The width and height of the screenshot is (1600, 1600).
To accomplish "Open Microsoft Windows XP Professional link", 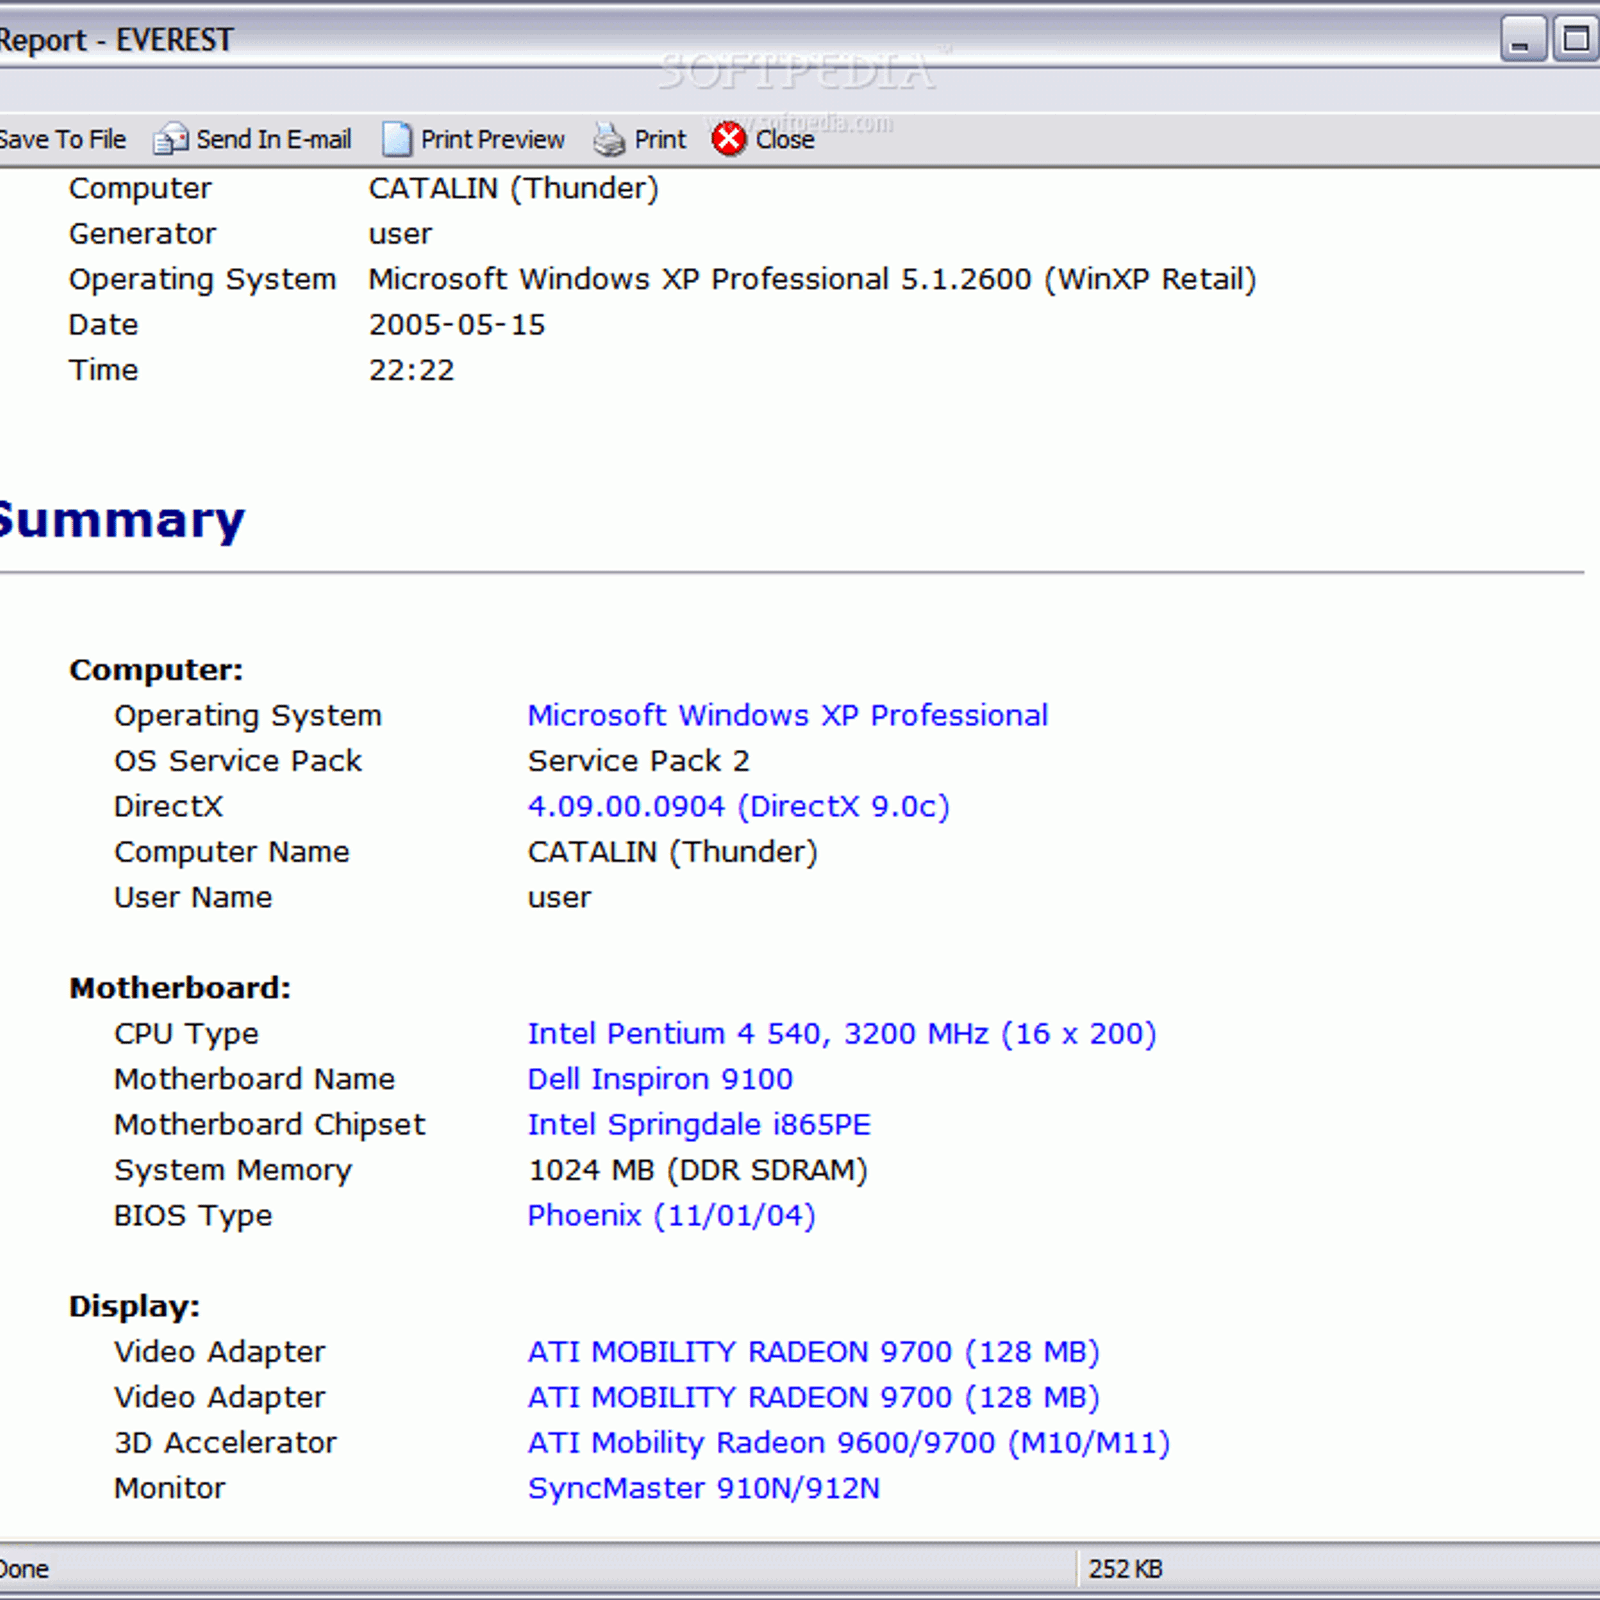I will coord(787,715).
